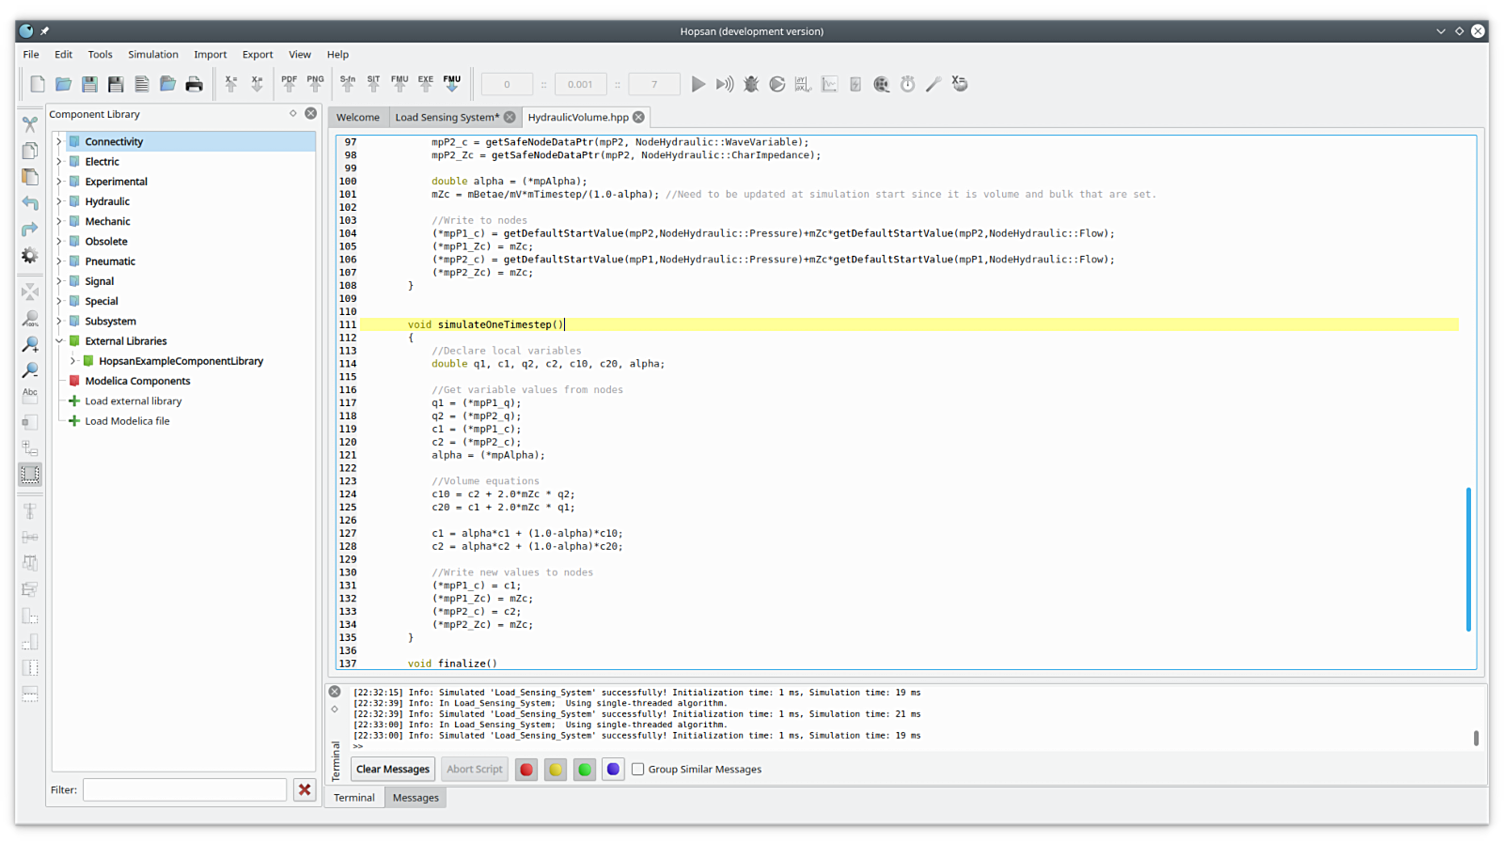1504x846 pixels.
Task: Expand the Connectivity library
Action: (x=59, y=142)
